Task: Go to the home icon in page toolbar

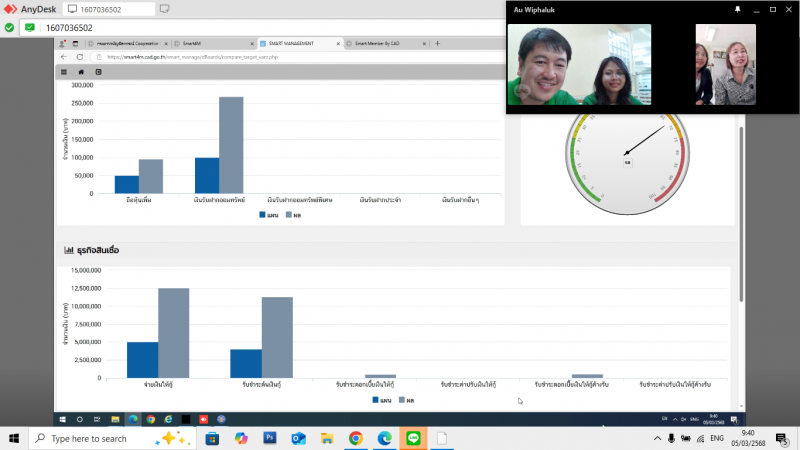Action: [x=81, y=72]
